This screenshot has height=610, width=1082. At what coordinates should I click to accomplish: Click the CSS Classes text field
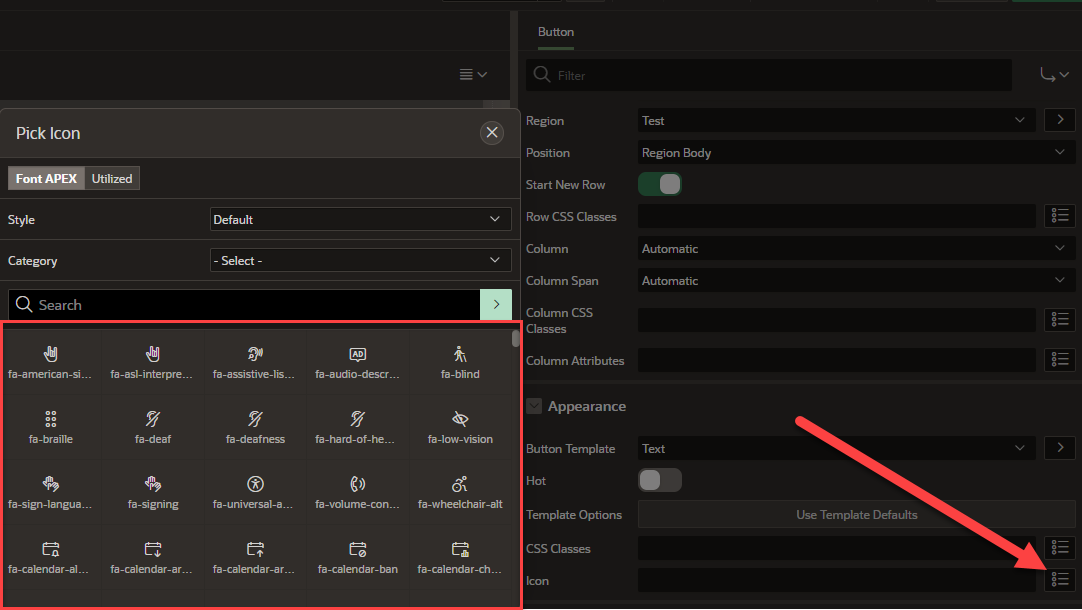tap(836, 548)
